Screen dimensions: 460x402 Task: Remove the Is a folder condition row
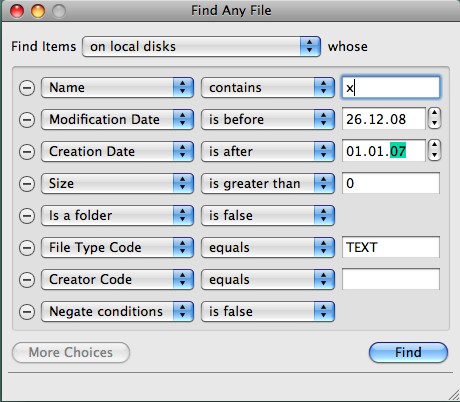tap(27, 216)
